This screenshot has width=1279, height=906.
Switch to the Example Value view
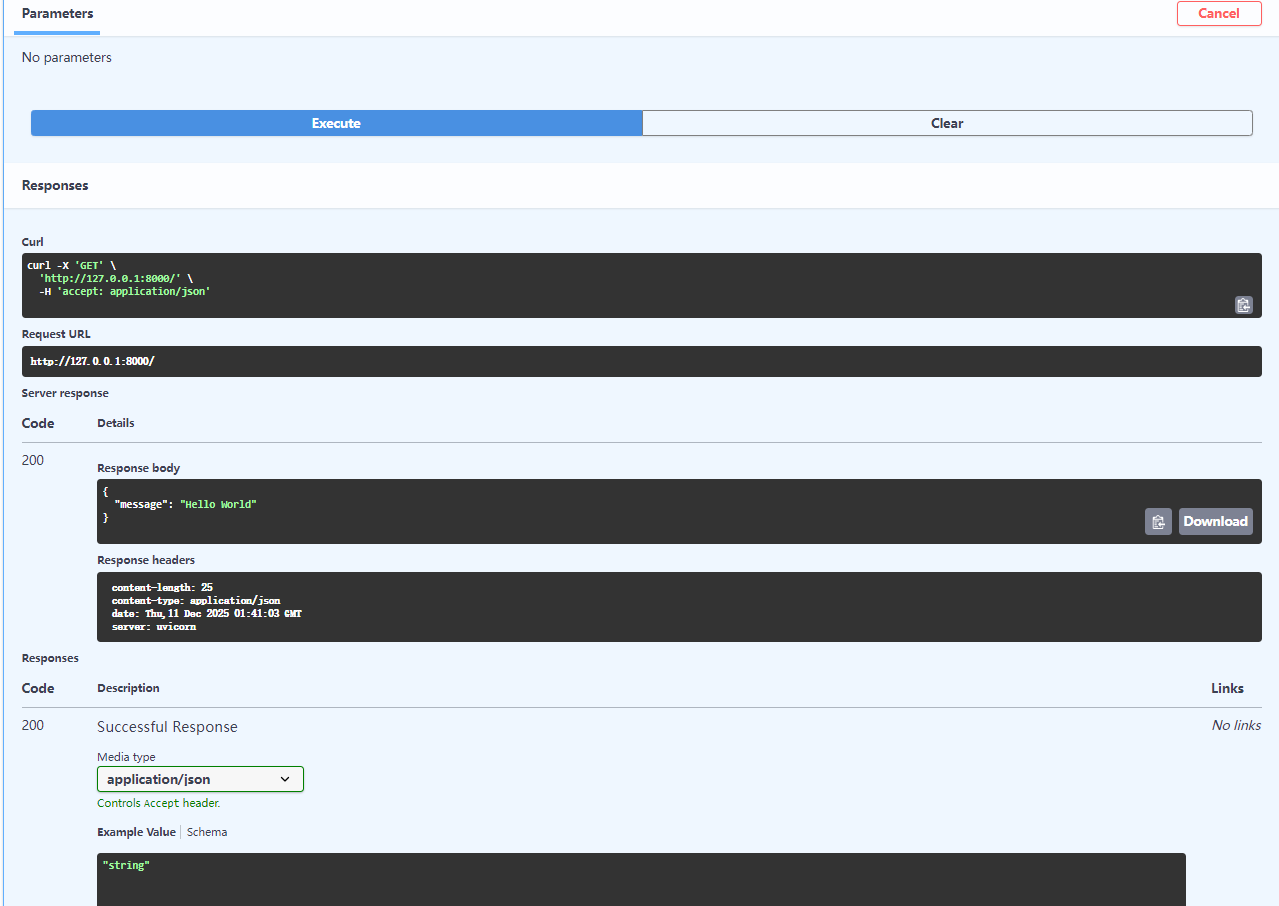pyautogui.click(x=136, y=831)
